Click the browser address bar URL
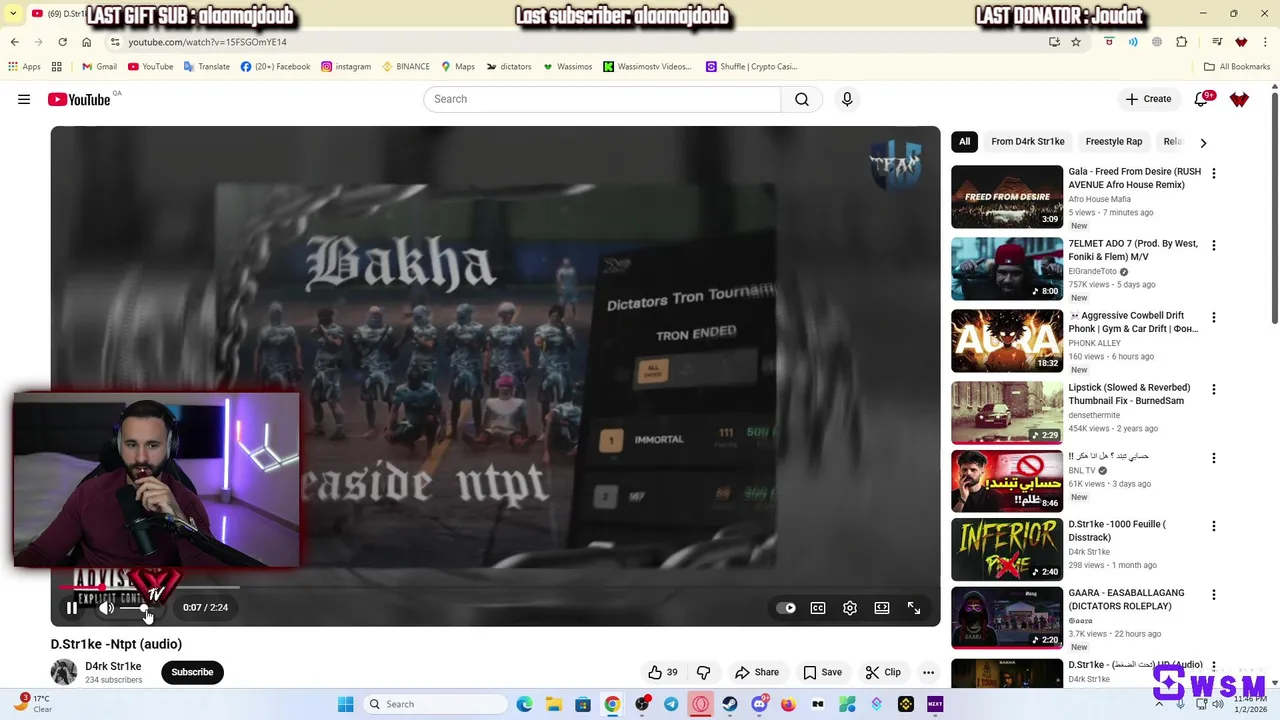Image resolution: width=1280 pixels, height=720 pixels. tap(207, 42)
